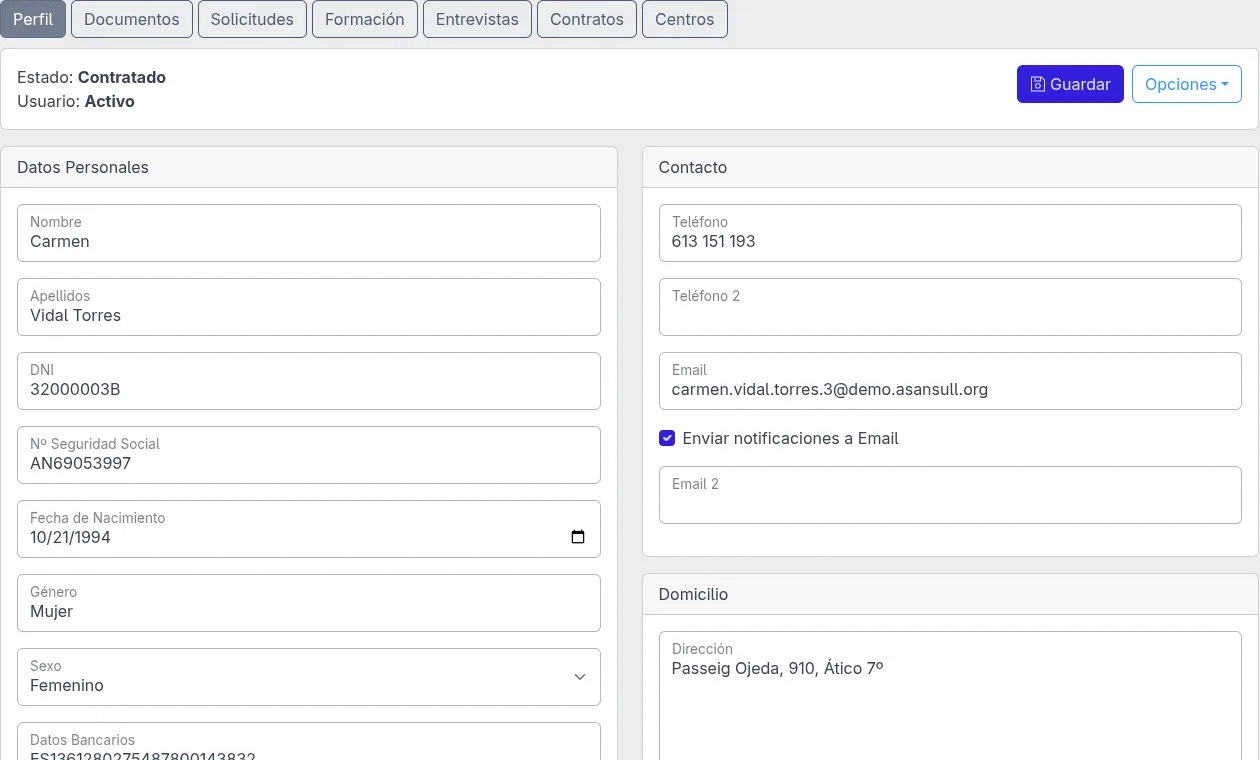This screenshot has width=1260, height=760.
Task: Open the Contratos tab
Action: click(587, 19)
